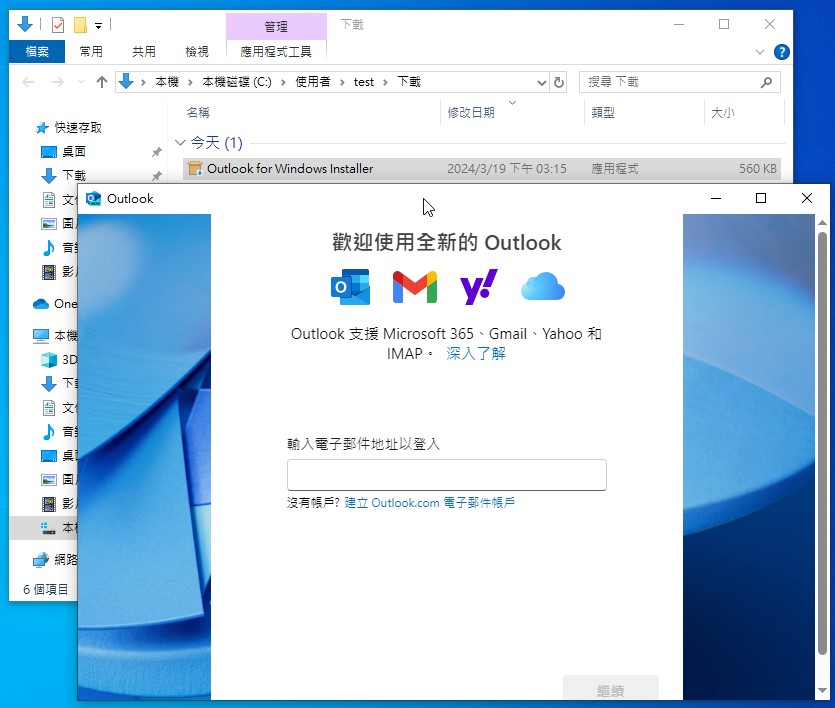This screenshot has height=708, width=835.
Task: Collapse the 今天 (1) group
Action: 180,143
